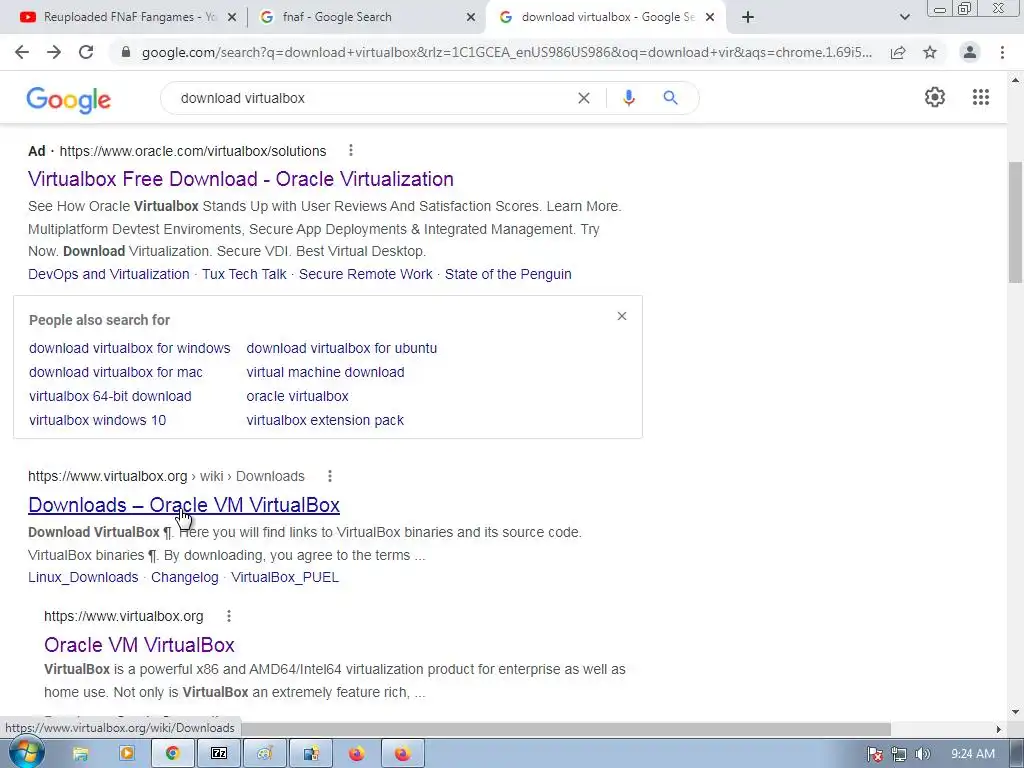Open State of the Penguin sitelink

pyautogui.click(x=508, y=274)
